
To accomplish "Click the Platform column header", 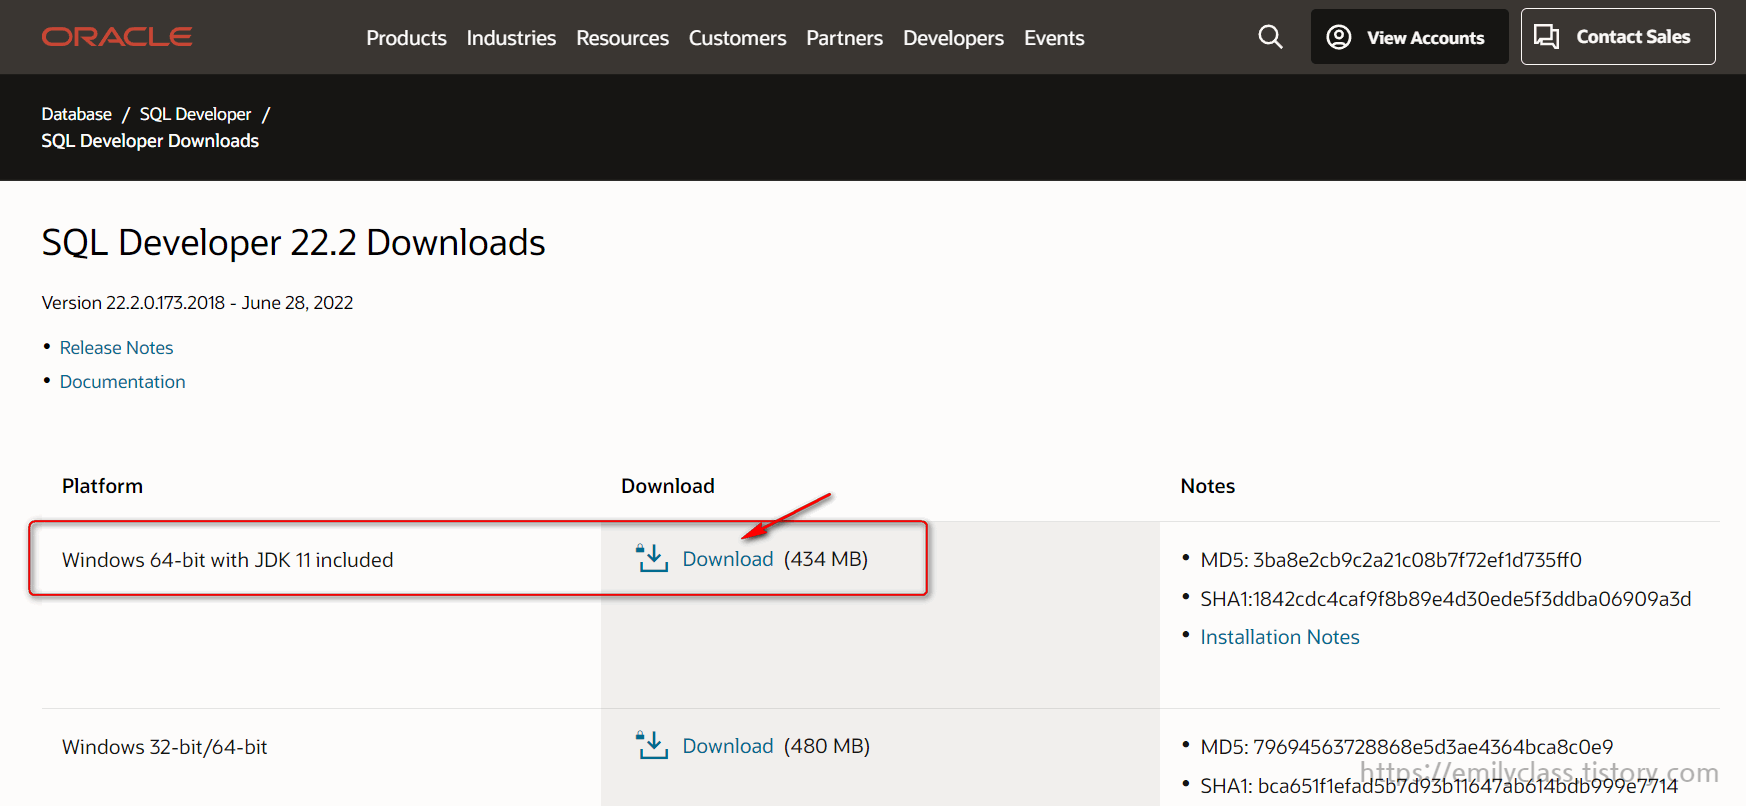I will pyautogui.click(x=102, y=486).
